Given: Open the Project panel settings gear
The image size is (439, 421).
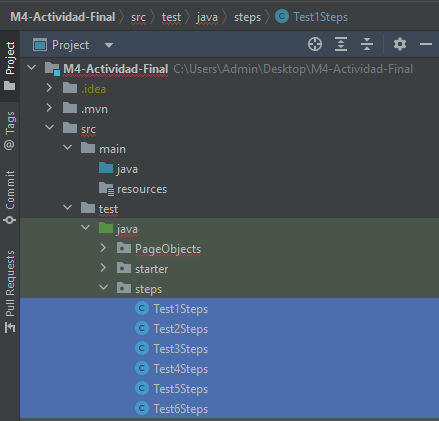Looking at the screenshot, I should click(x=400, y=44).
